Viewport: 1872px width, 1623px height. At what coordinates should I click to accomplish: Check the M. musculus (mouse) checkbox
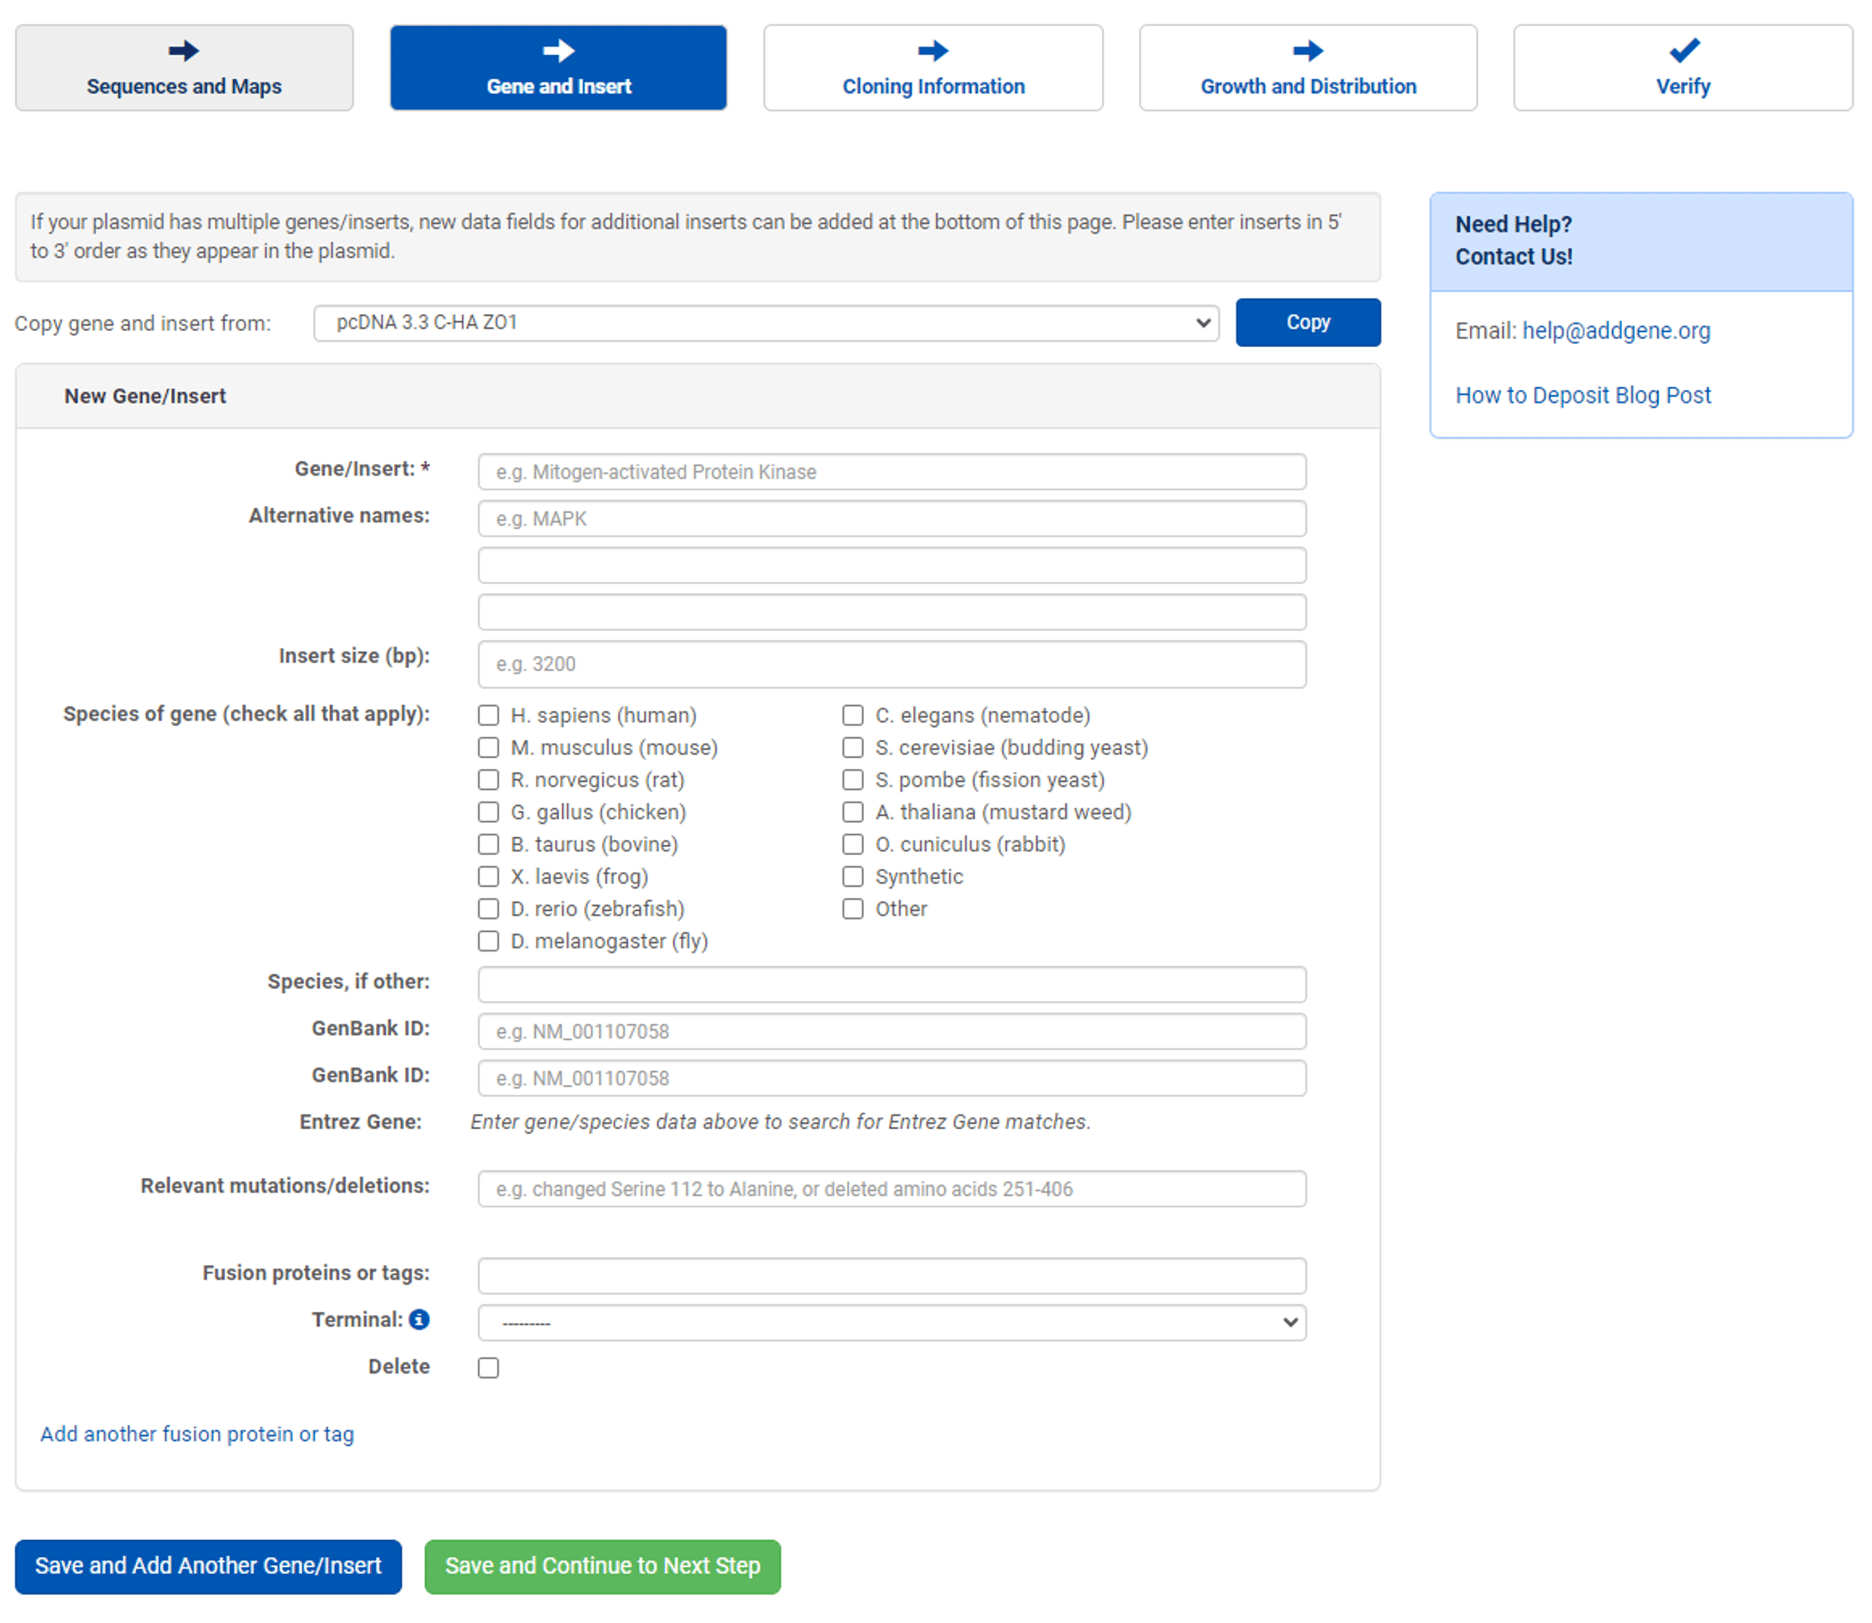tap(488, 747)
